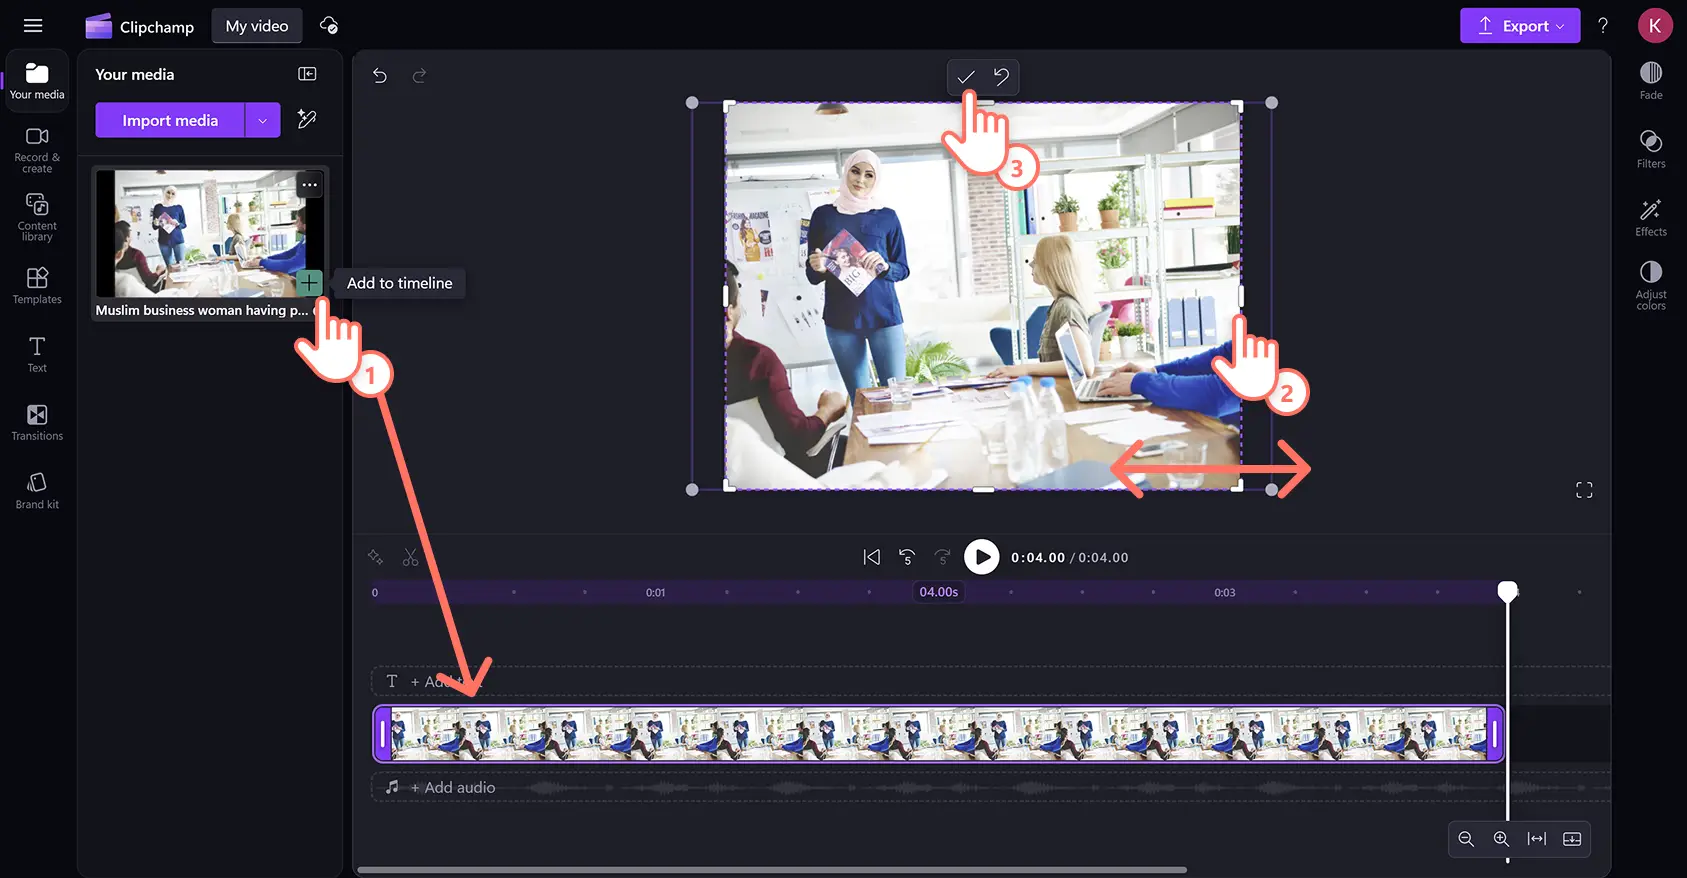Screen dimensions: 1687x878
Task: Click the split scissors tool
Action: click(410, 558)
